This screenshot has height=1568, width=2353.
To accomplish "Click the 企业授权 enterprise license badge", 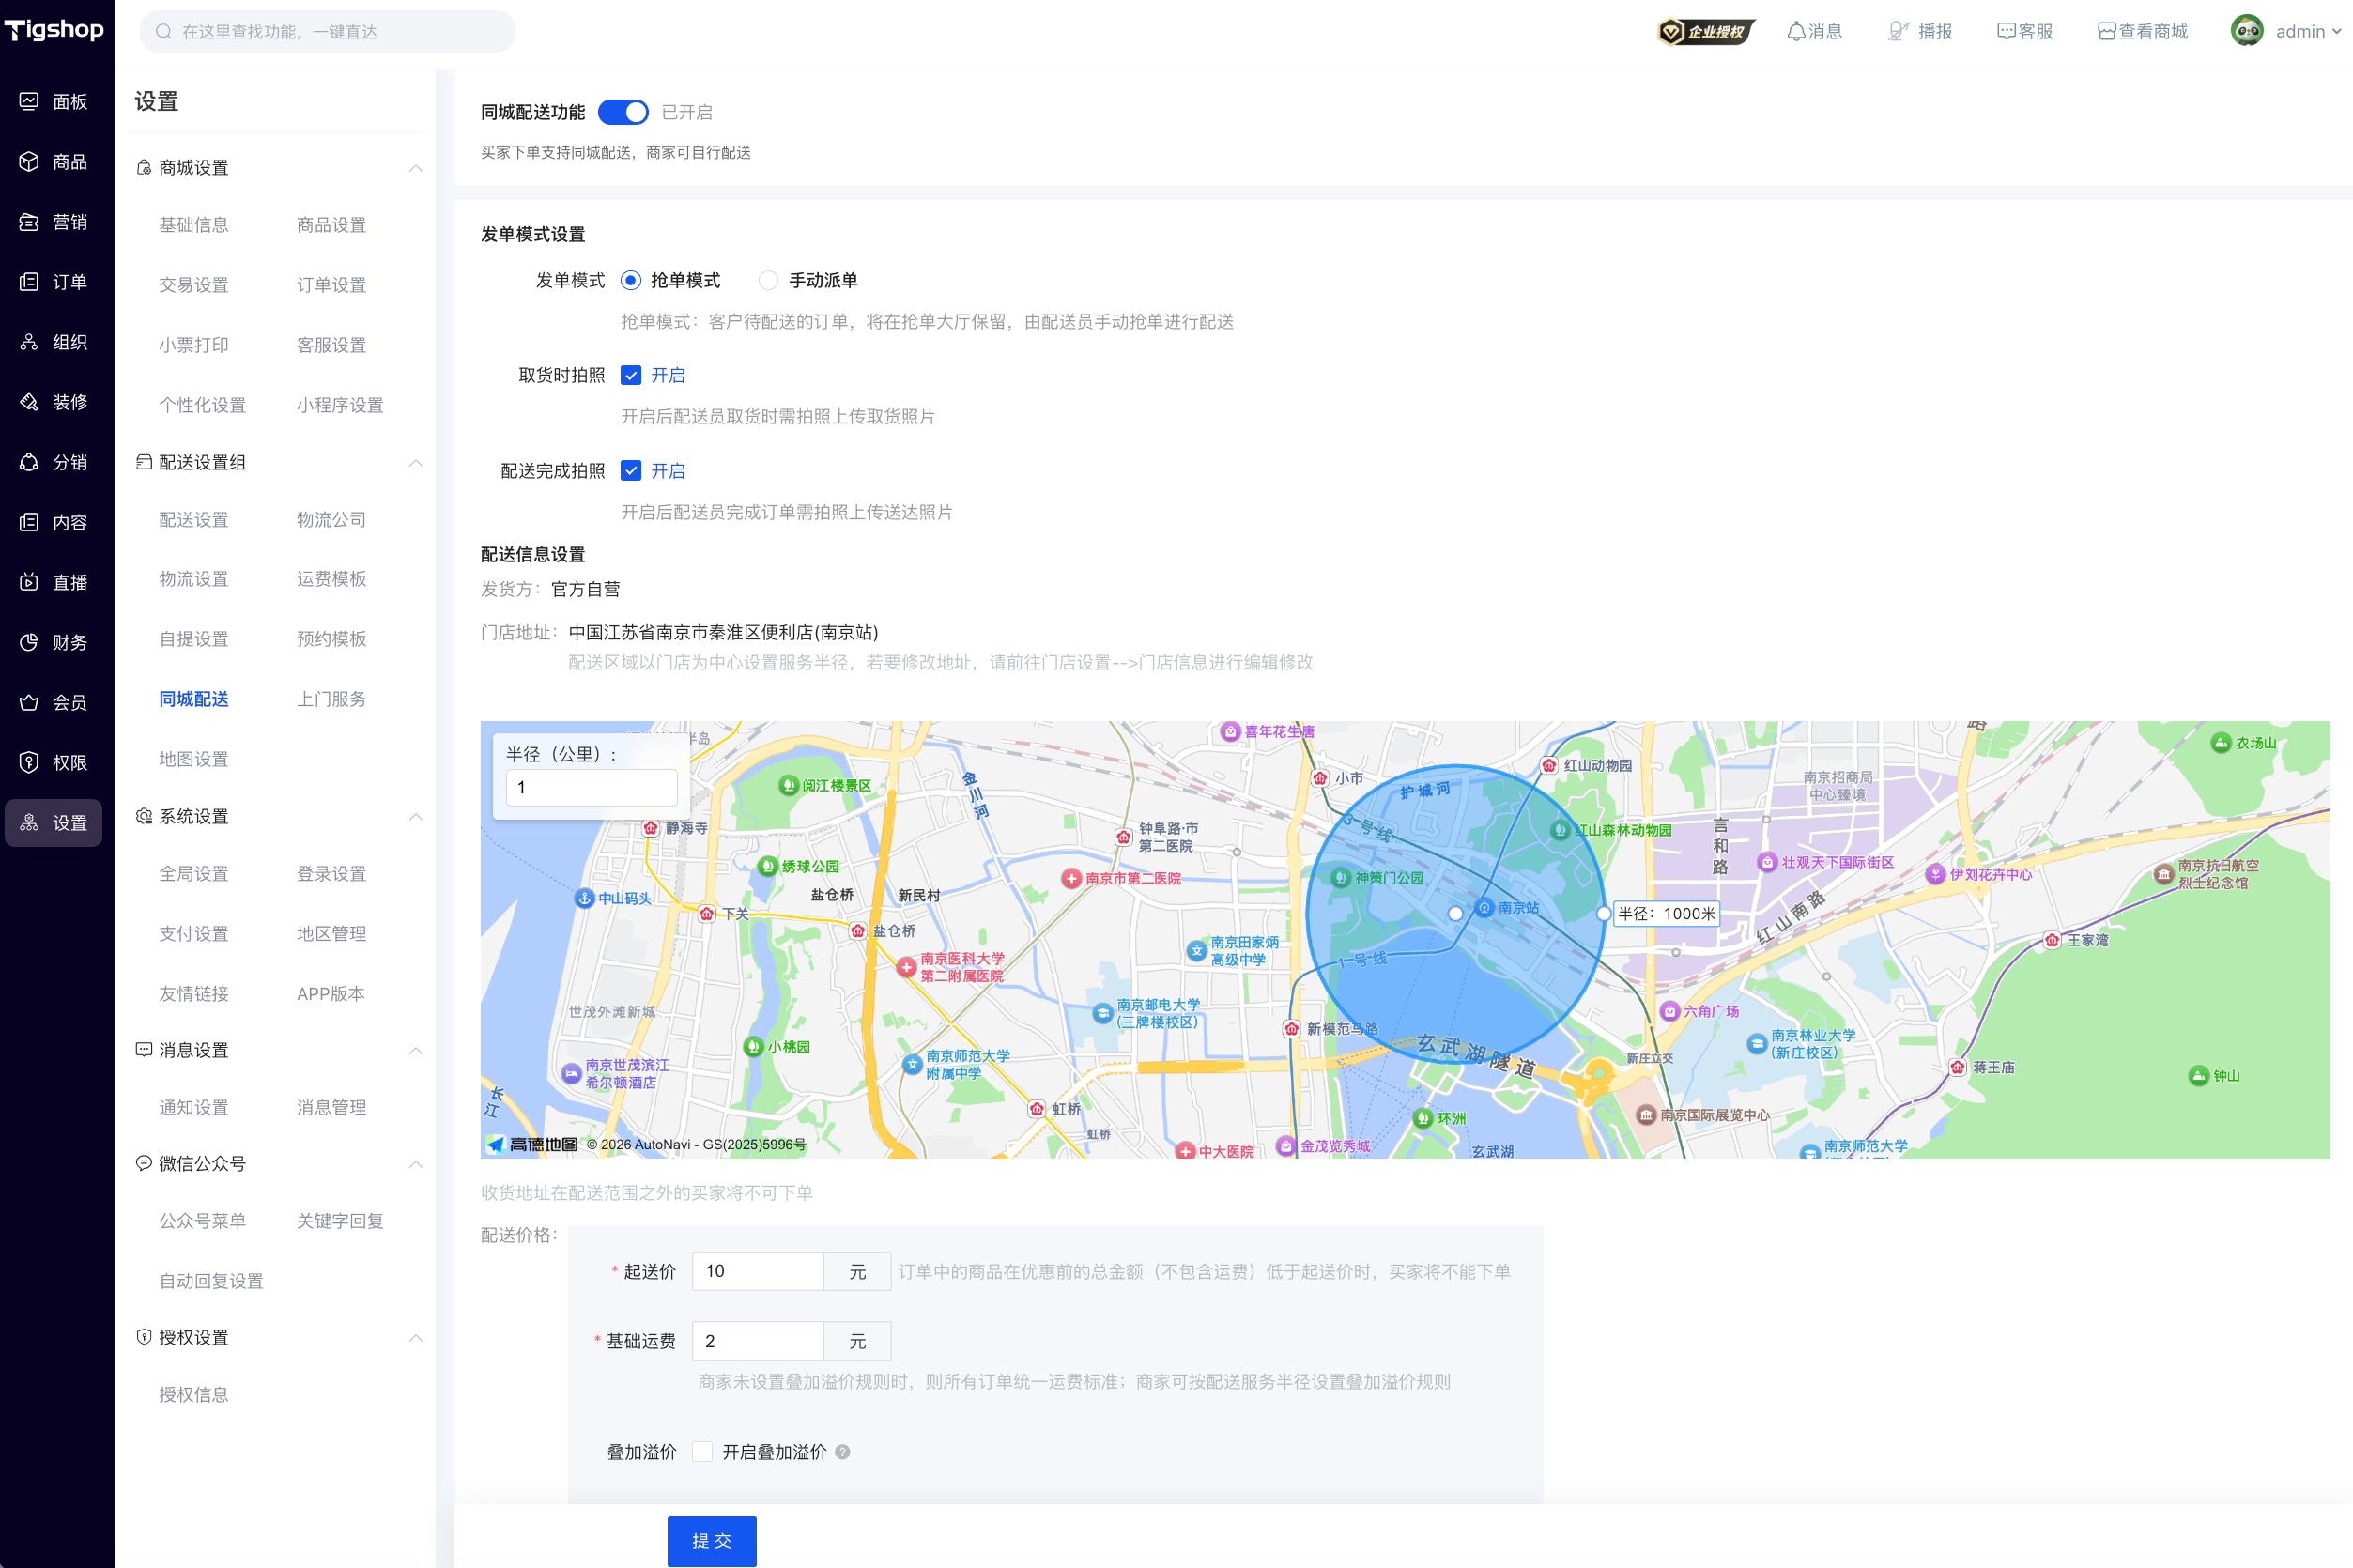I will click(1706, 31).
